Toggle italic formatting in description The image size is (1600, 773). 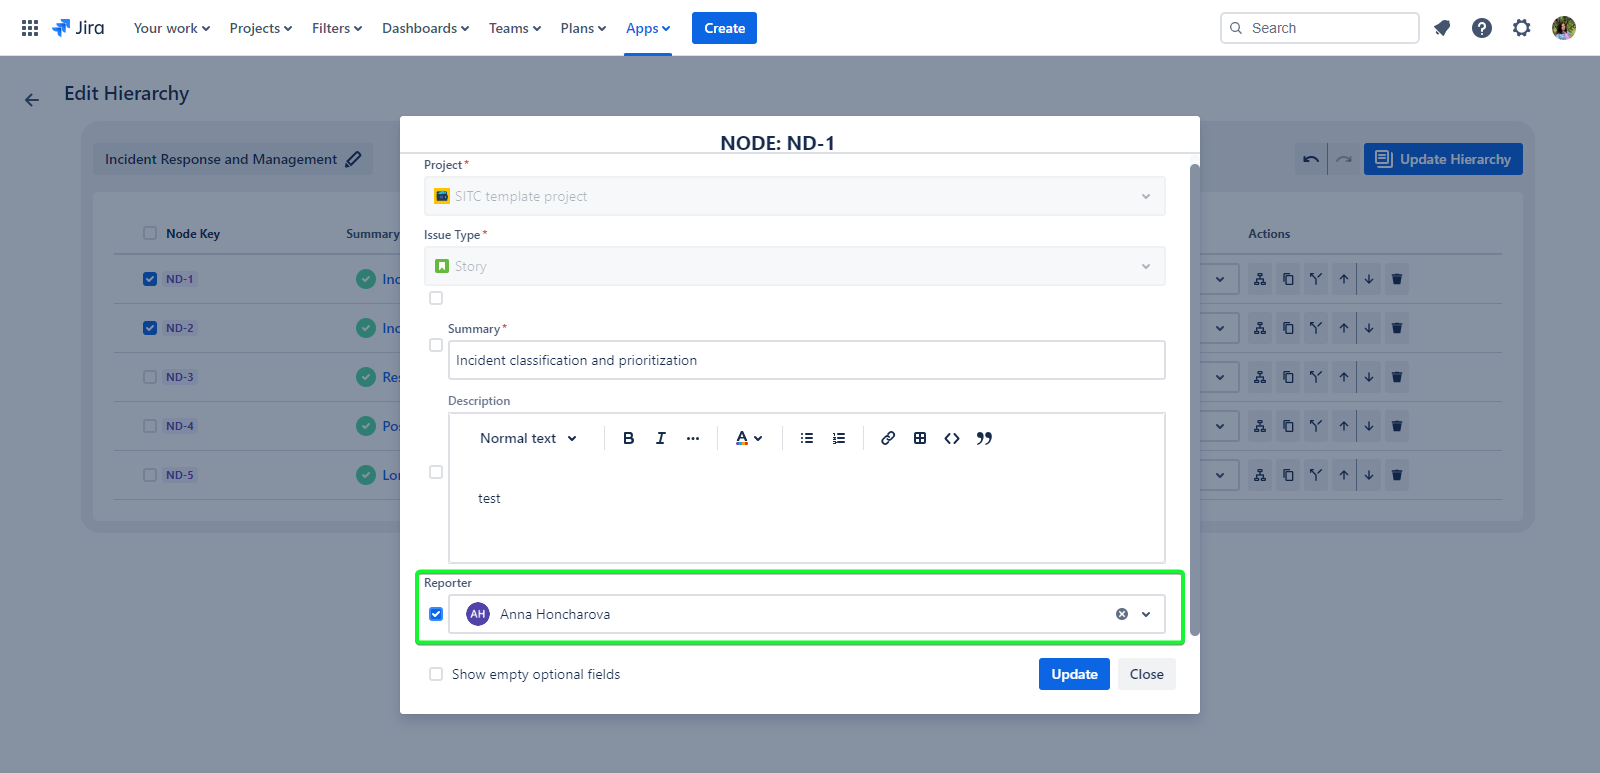click(660, 438)
